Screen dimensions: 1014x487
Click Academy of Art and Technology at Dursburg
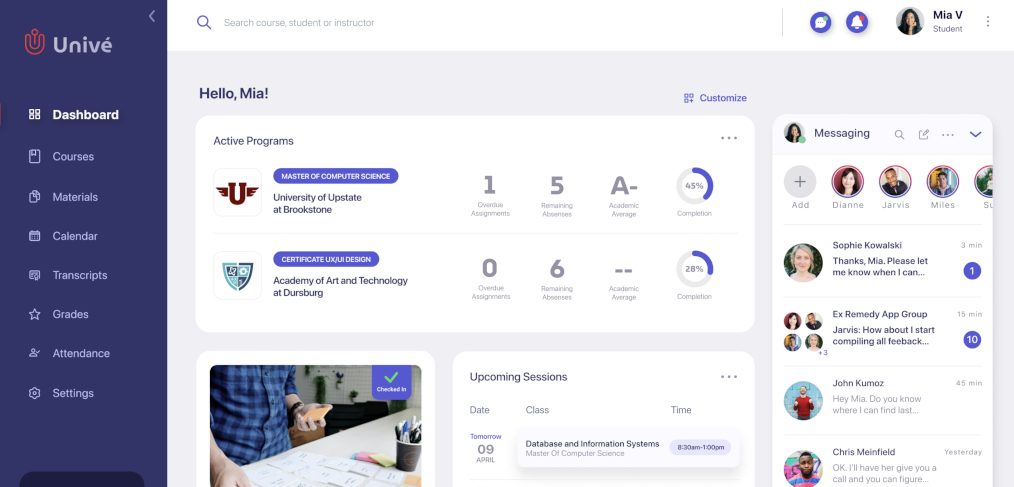click(x=340, y=287)
